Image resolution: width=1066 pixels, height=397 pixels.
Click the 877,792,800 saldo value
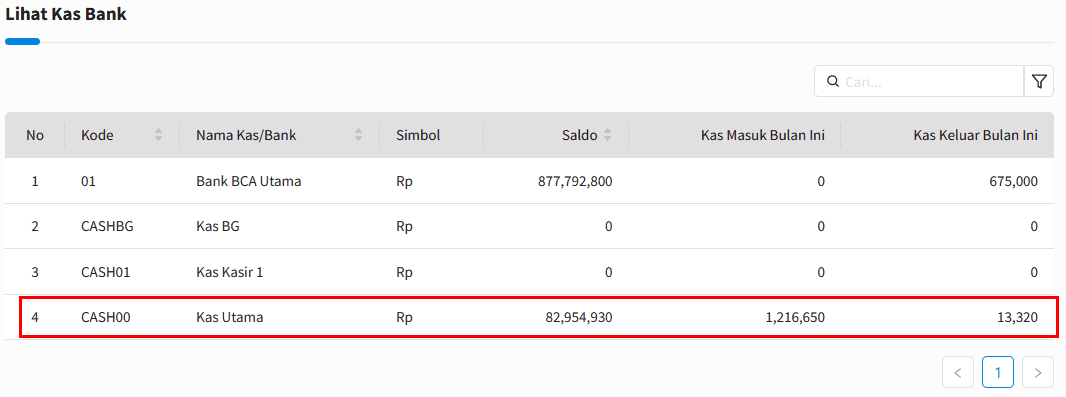tap(575, 182)
